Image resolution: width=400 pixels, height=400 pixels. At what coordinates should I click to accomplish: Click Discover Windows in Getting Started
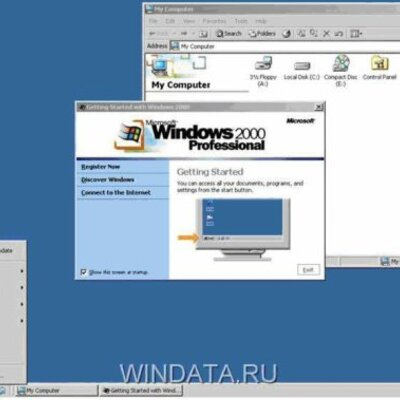tap(108, 180)
